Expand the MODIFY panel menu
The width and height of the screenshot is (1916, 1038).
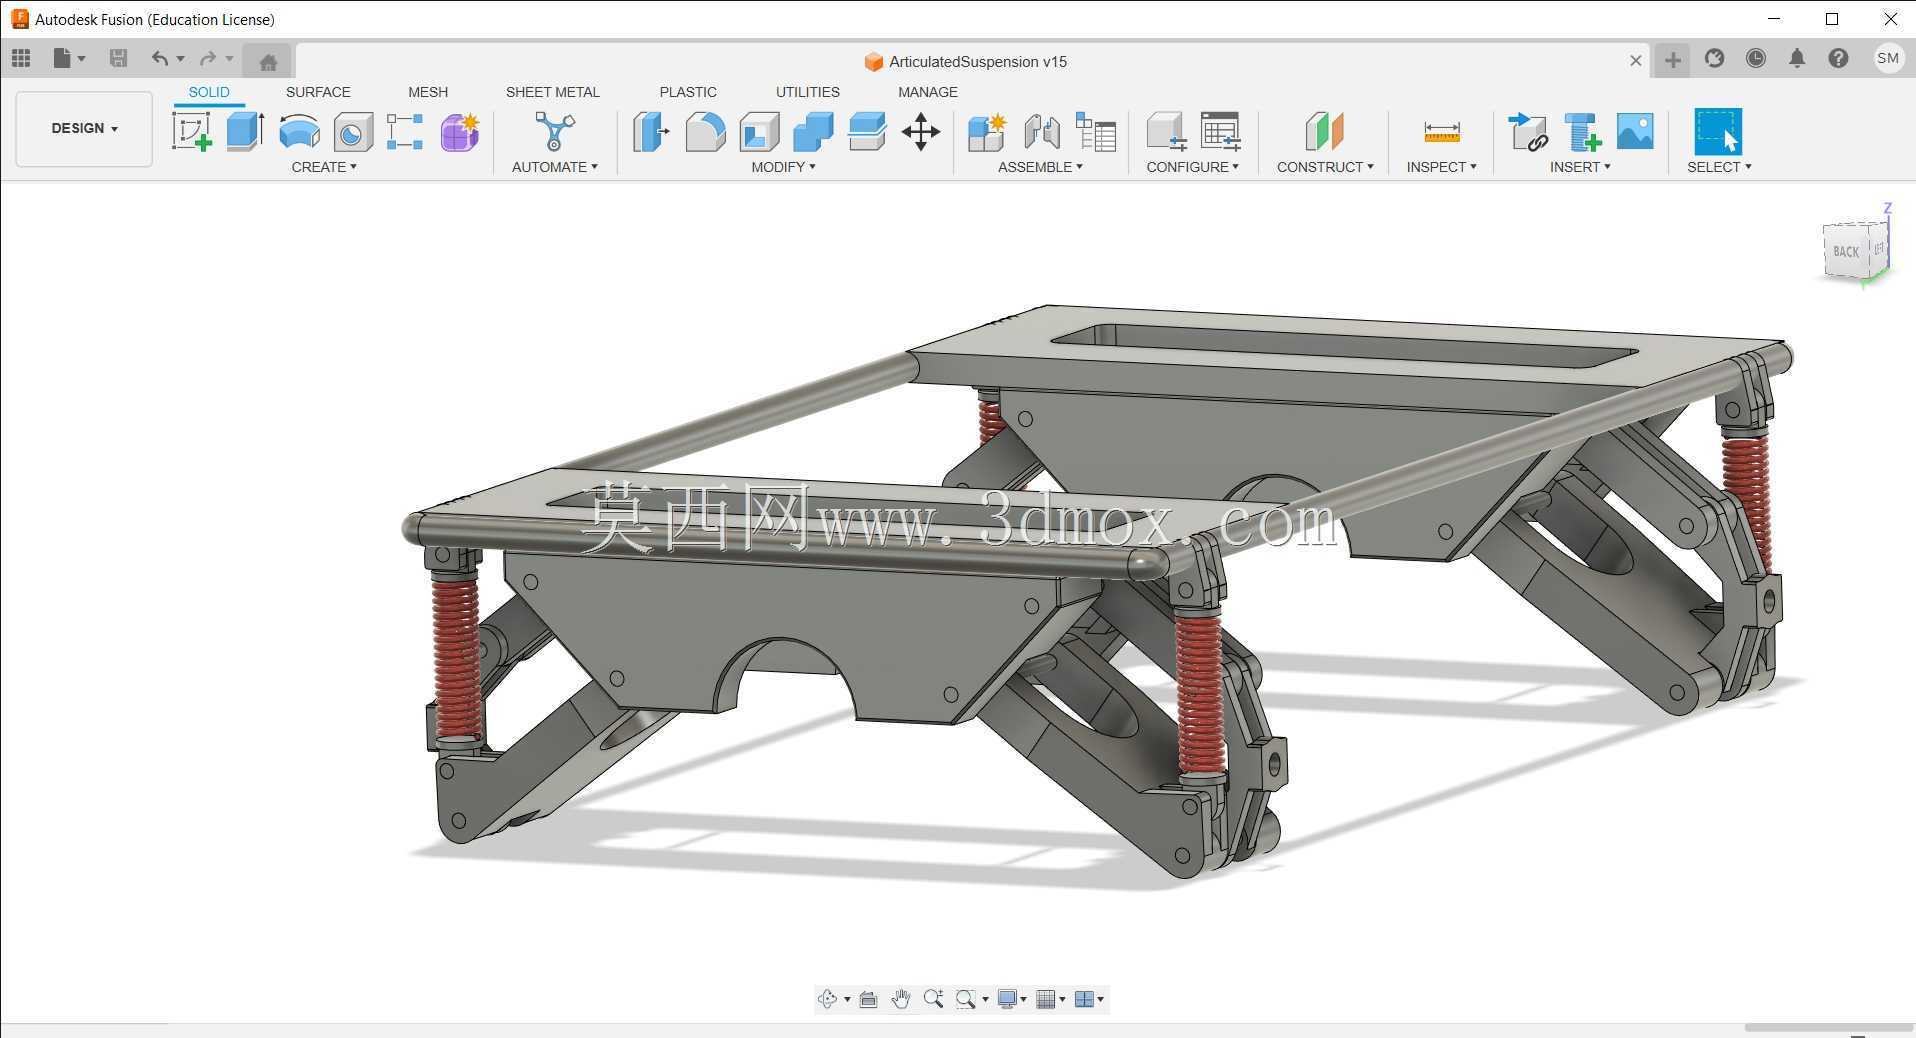[x=784, y=167]
